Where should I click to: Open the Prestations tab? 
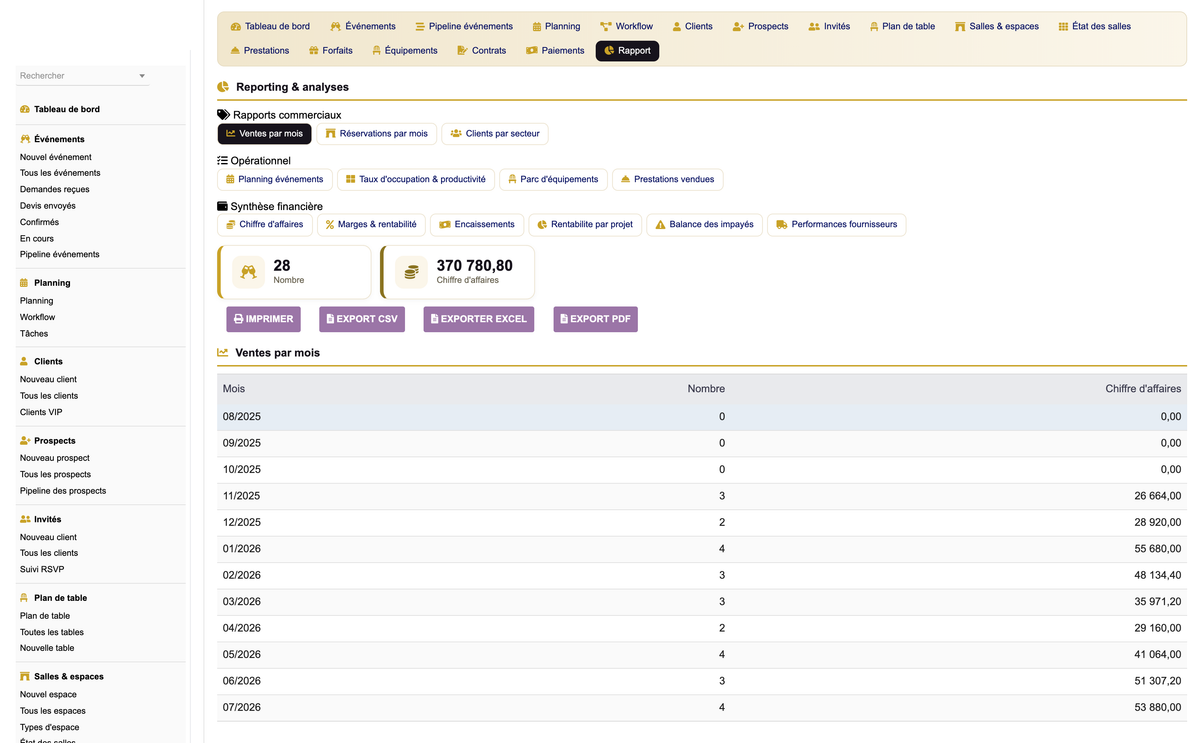259,50
